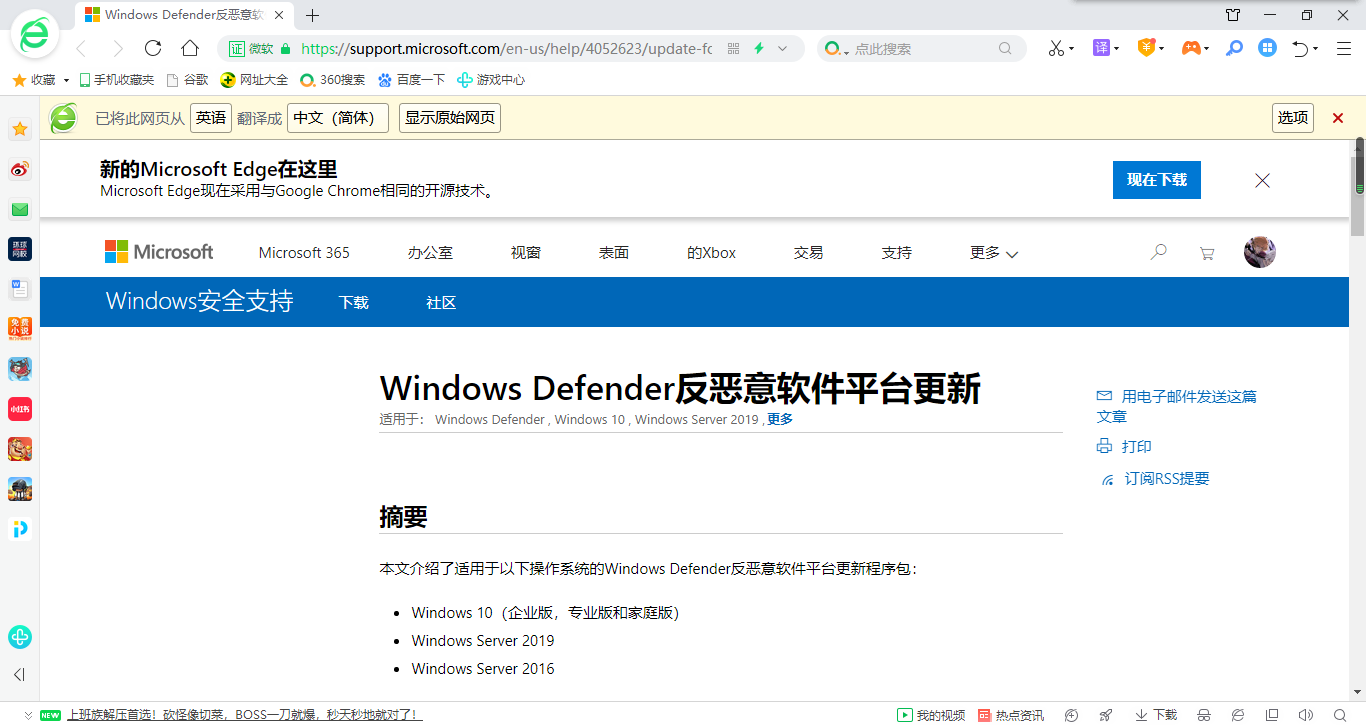Go to browser home page icon
Image resolution: width=1366 pixels, height=728 pixels.
tap(190, 48)
